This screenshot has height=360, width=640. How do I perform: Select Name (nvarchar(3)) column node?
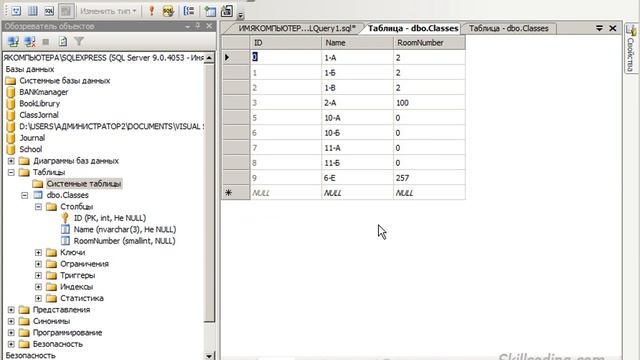tap(124, 229)
